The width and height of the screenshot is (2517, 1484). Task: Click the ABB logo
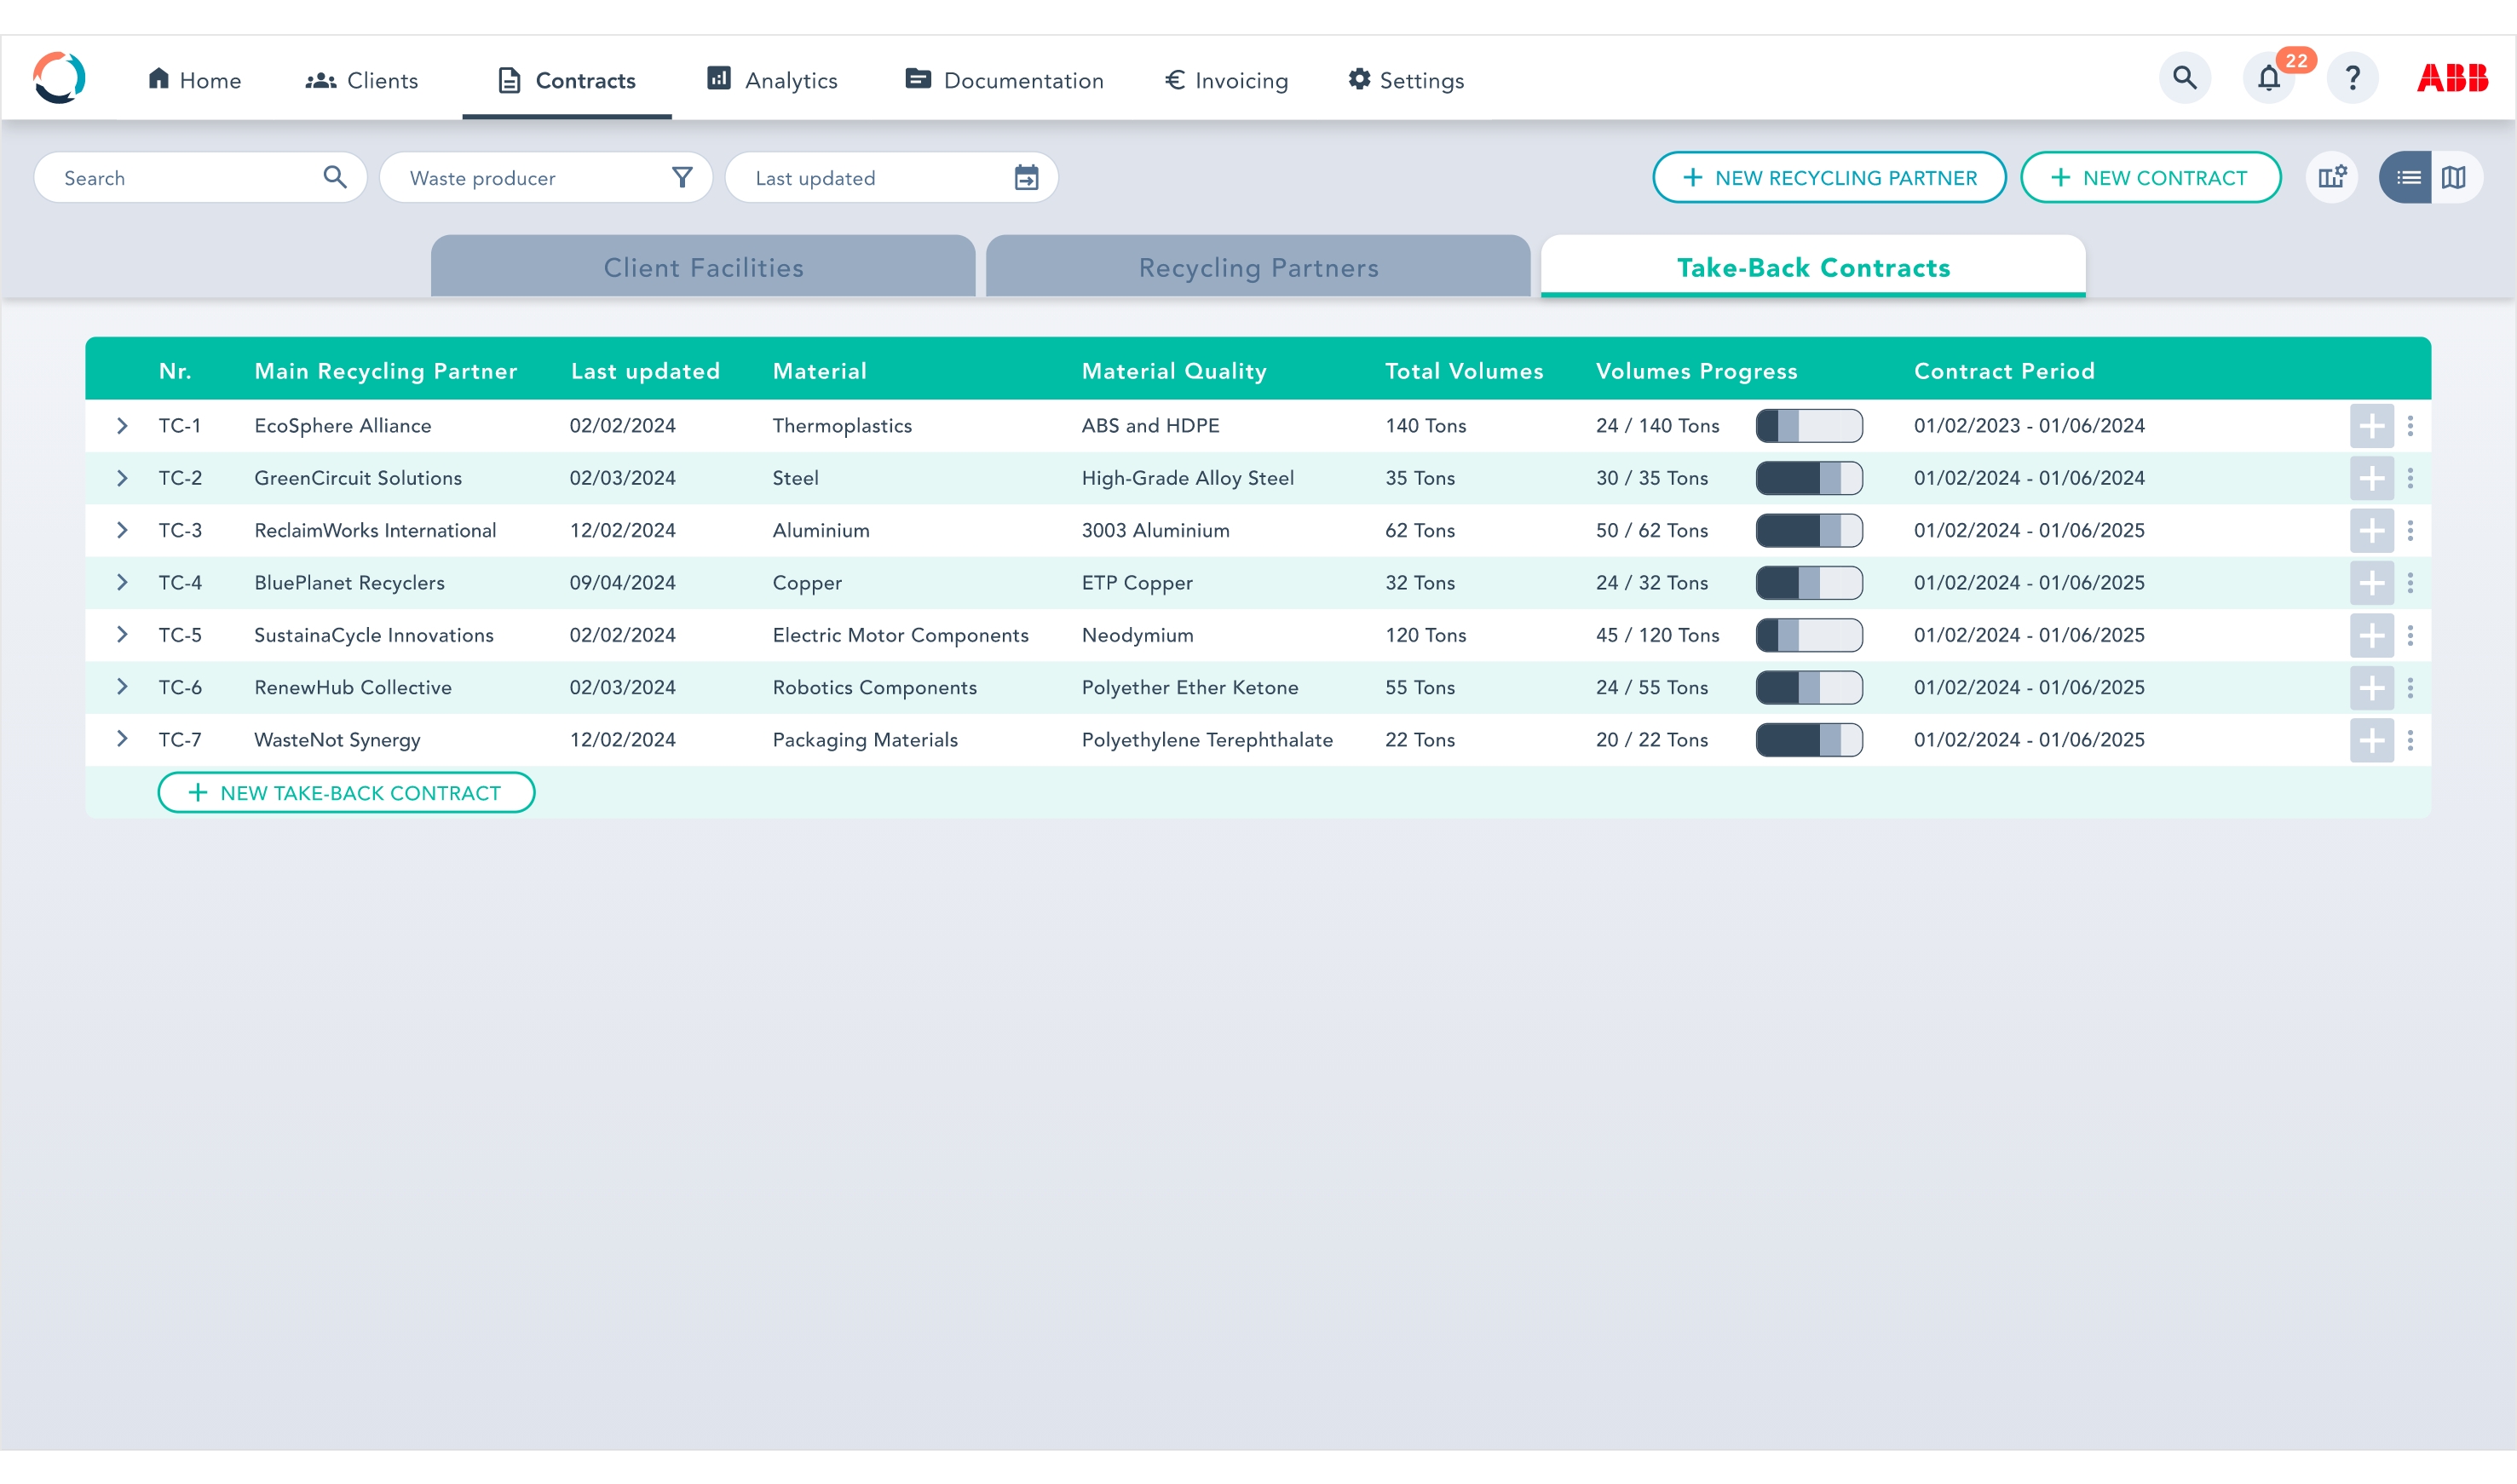click(x=2452, y=79)
